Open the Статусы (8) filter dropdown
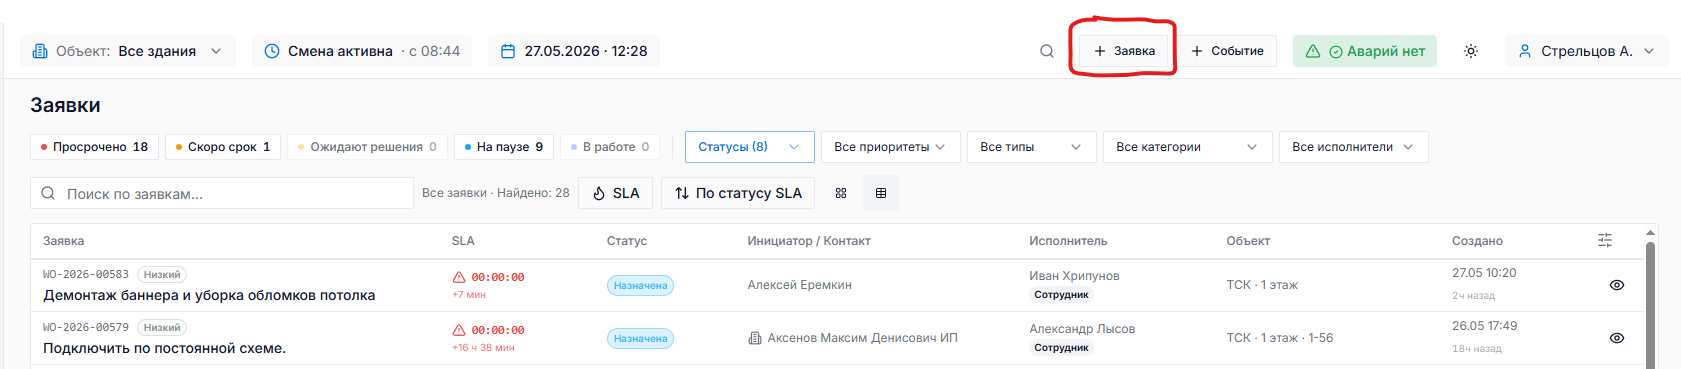The height and width of the screenshot is (369, 1681). coord(750,147)
